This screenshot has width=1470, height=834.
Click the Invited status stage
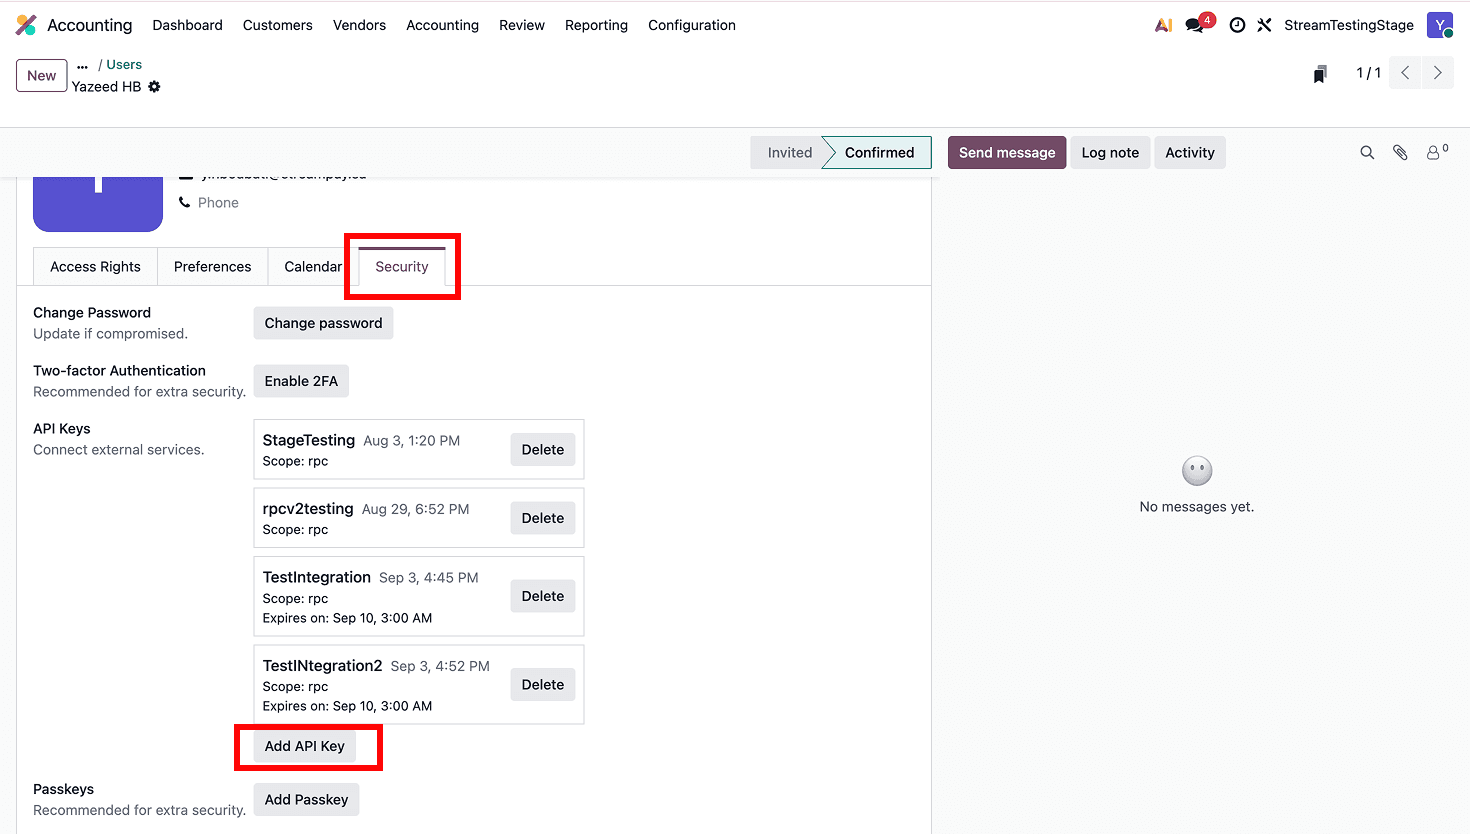point(789,153)
